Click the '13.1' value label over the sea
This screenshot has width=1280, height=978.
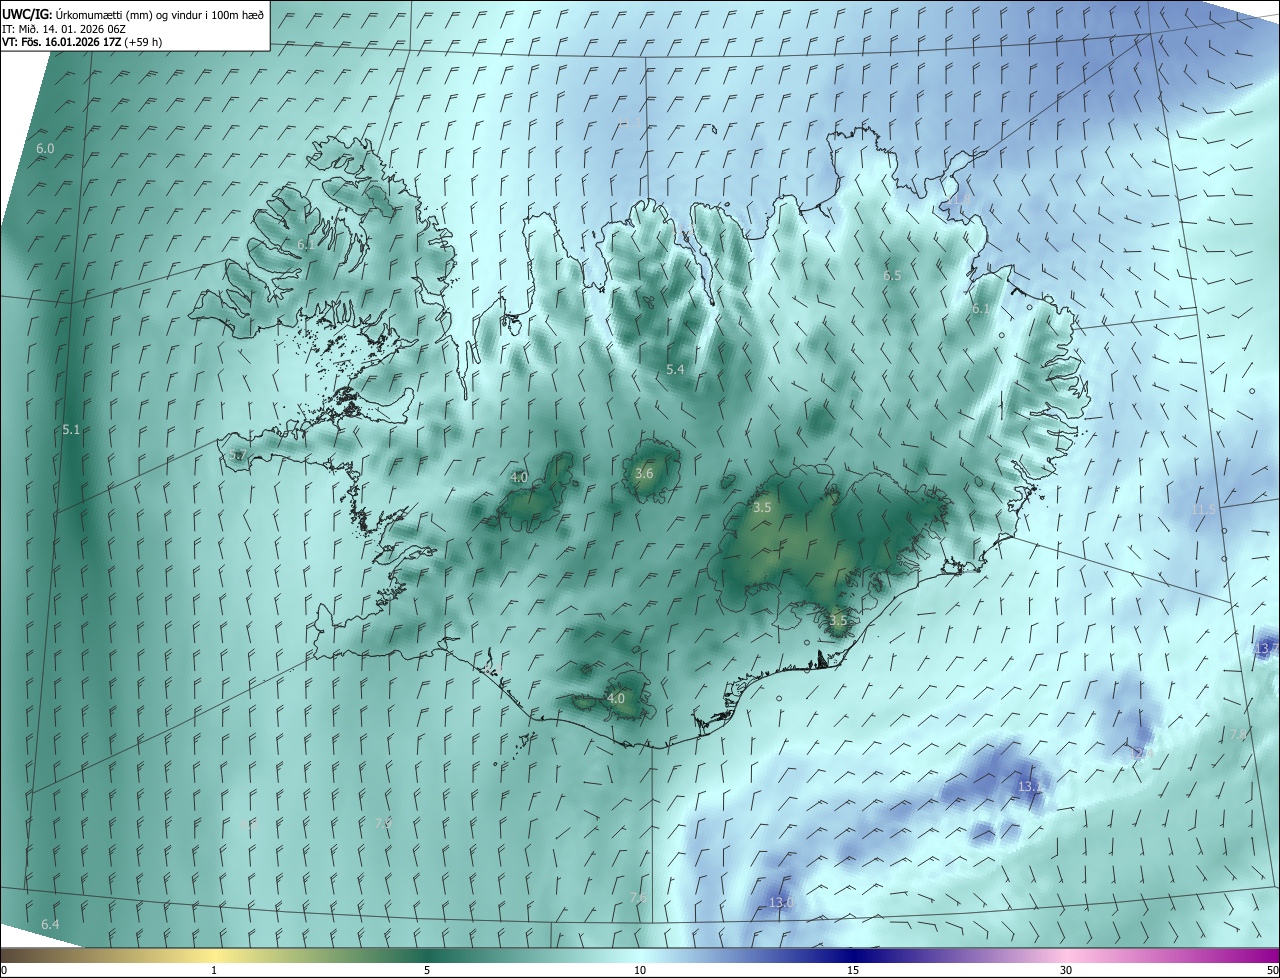pos(1030,787)
